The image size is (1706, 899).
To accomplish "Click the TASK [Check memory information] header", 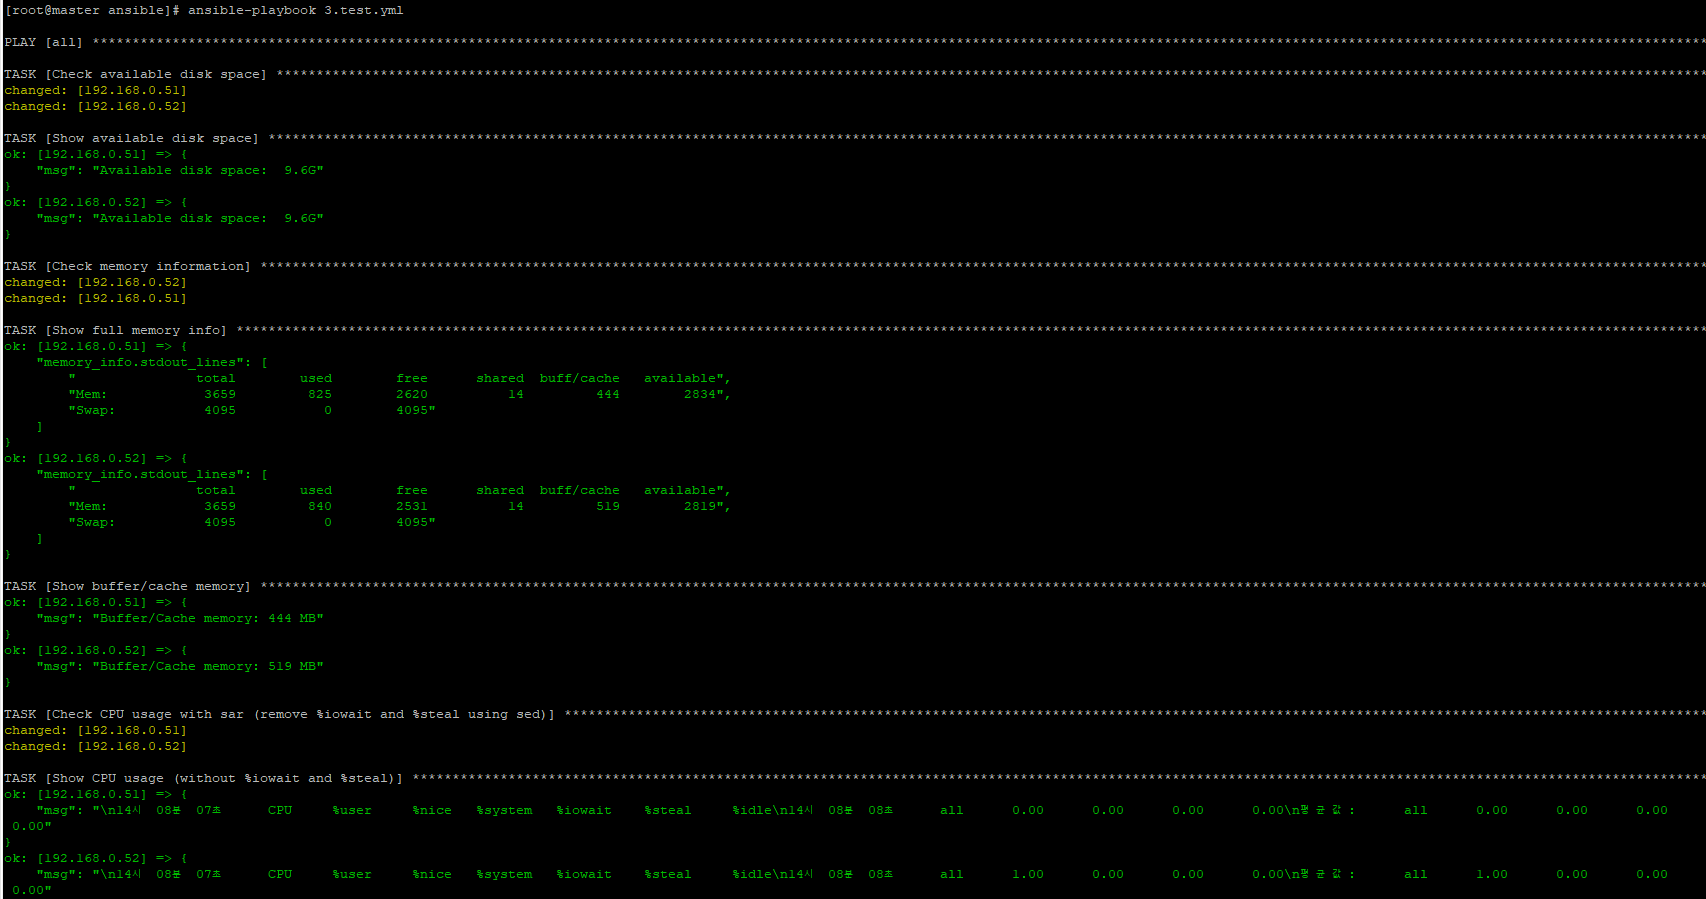I will pos(127,266).
